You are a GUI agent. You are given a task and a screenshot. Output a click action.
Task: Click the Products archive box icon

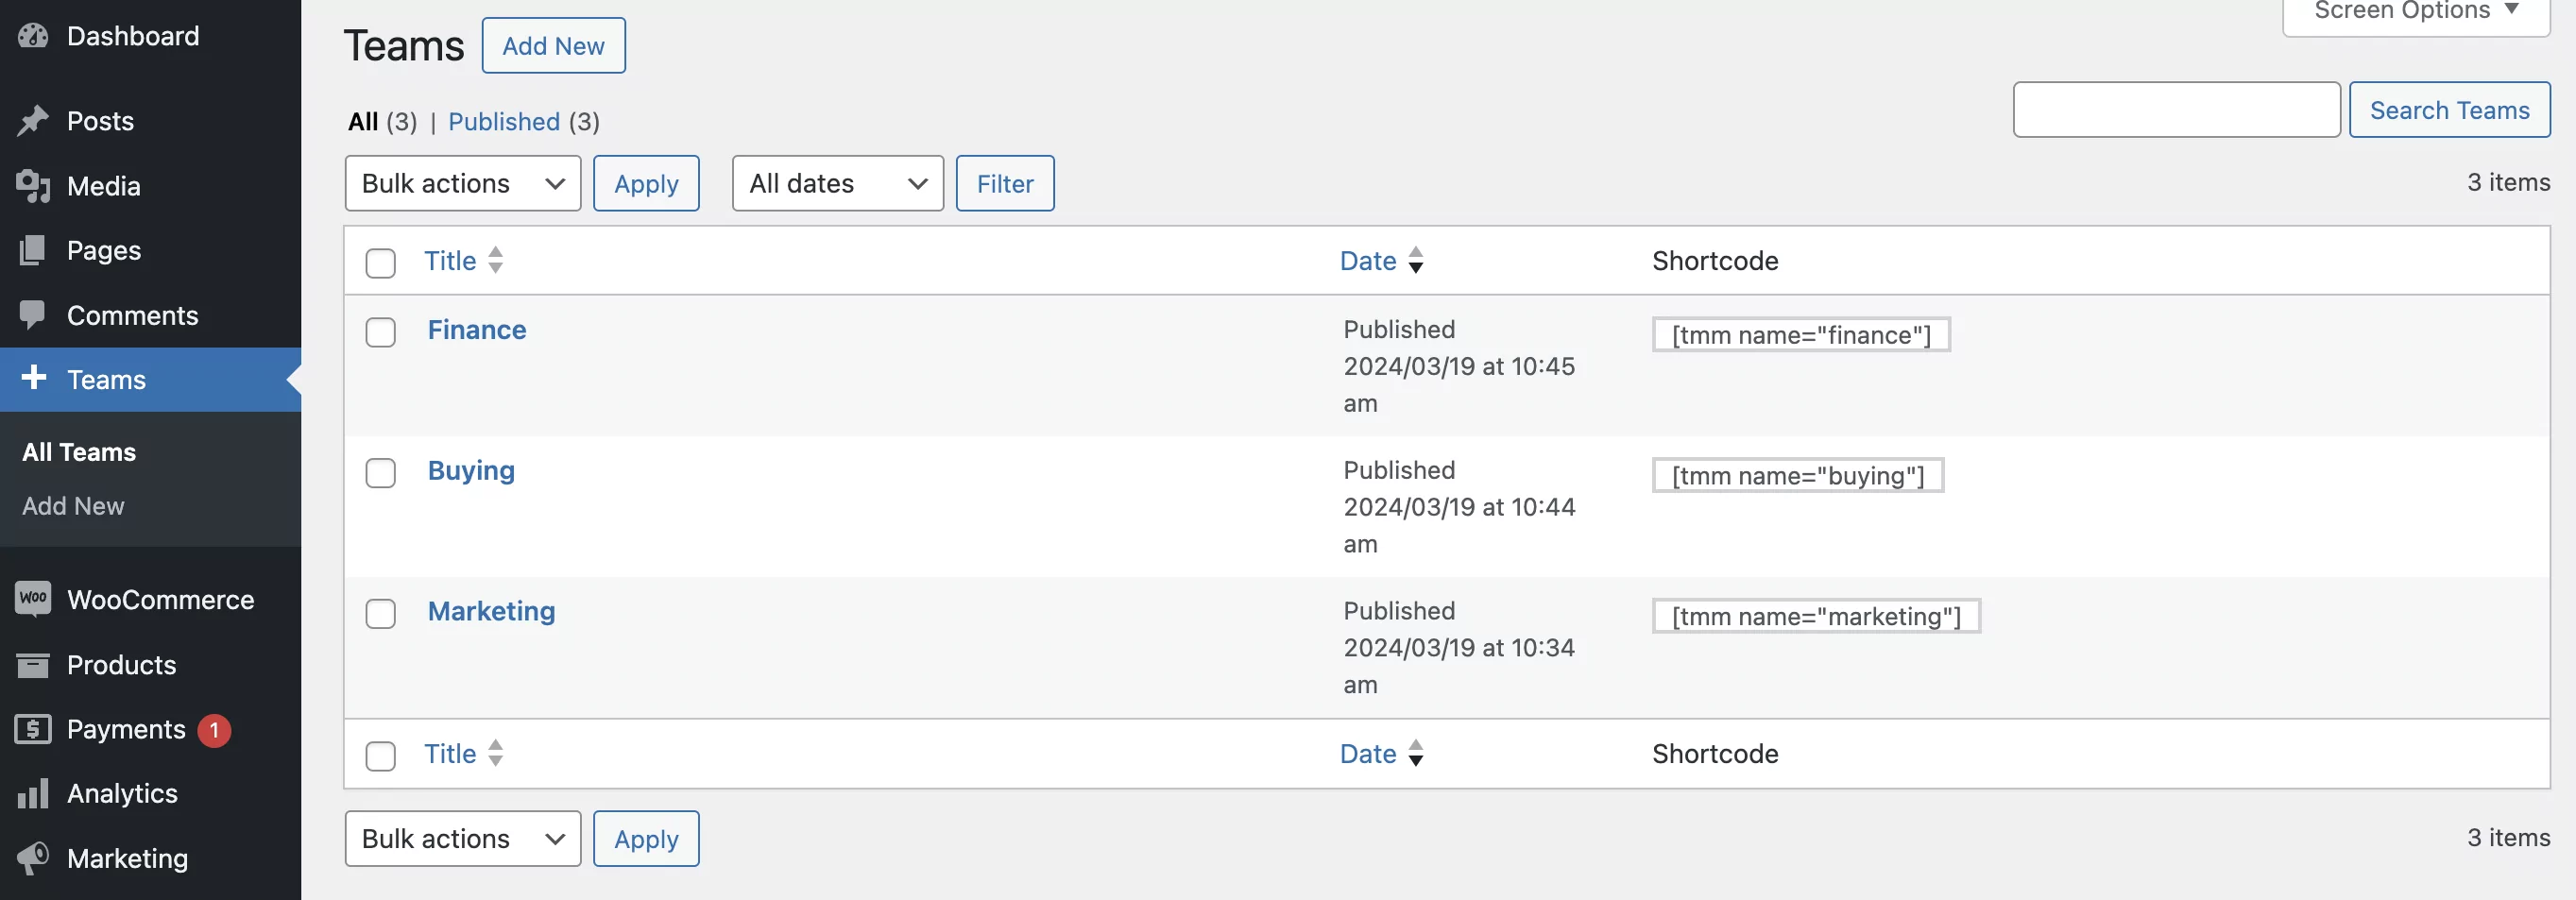33,665
